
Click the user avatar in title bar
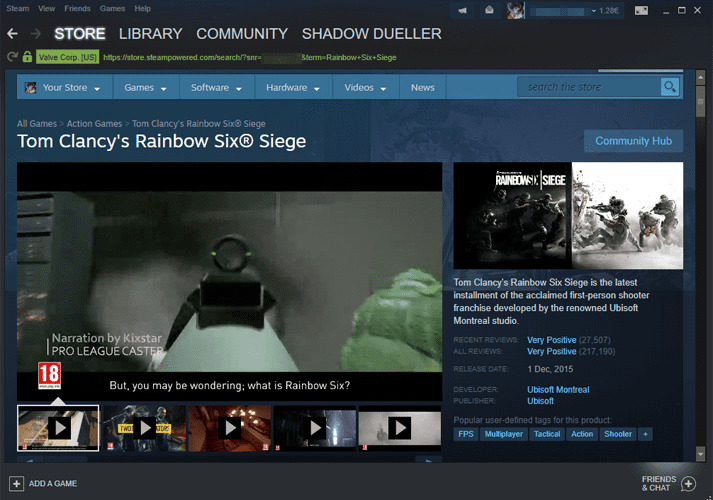click(515, 10)
